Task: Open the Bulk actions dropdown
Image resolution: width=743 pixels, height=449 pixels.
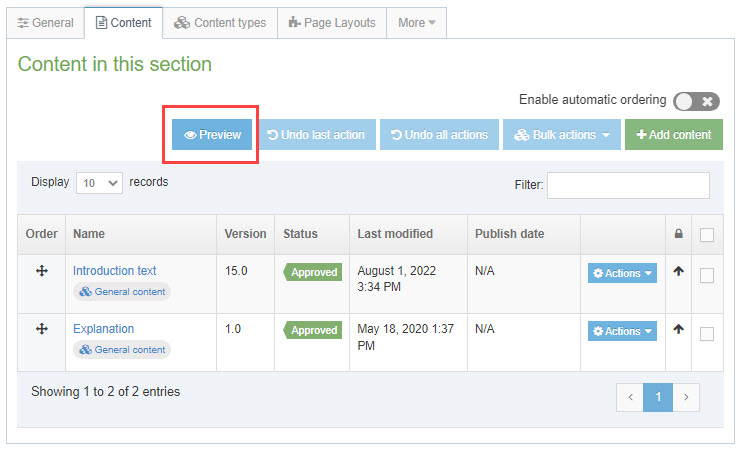Action: click(x=562, y=135)
